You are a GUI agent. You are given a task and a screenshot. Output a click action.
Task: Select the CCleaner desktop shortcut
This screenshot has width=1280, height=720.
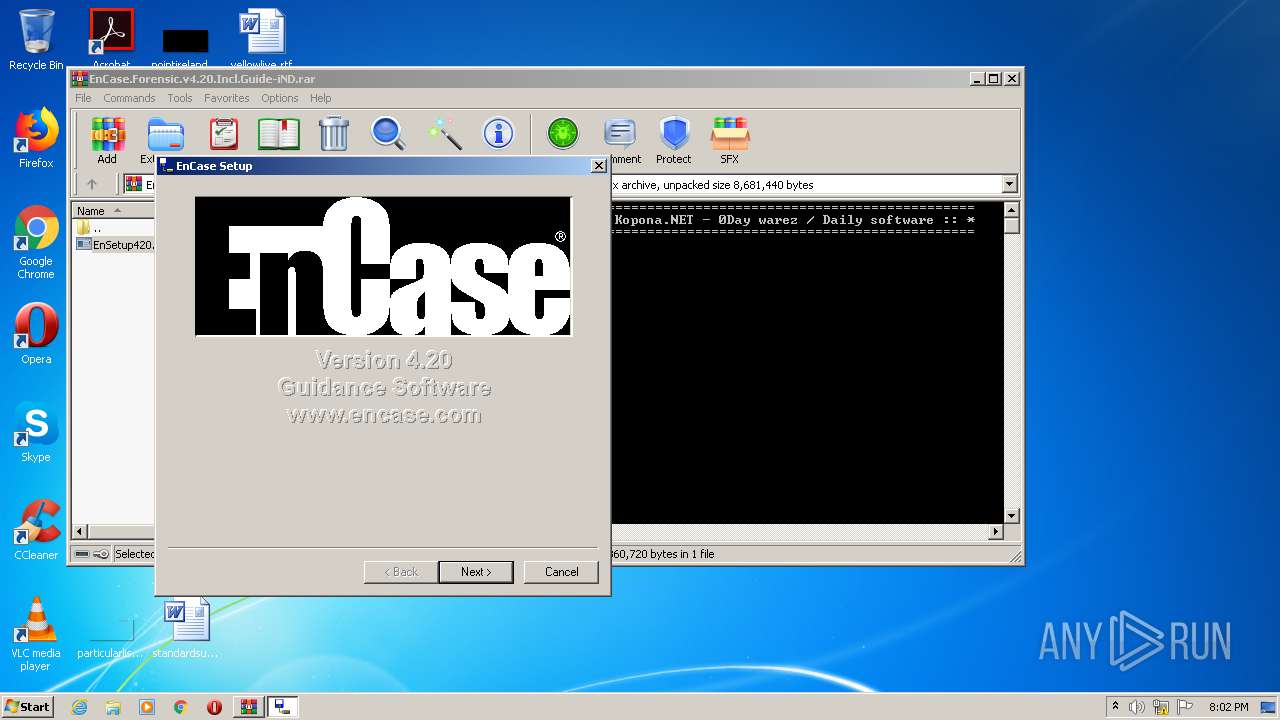coord(36,530)
